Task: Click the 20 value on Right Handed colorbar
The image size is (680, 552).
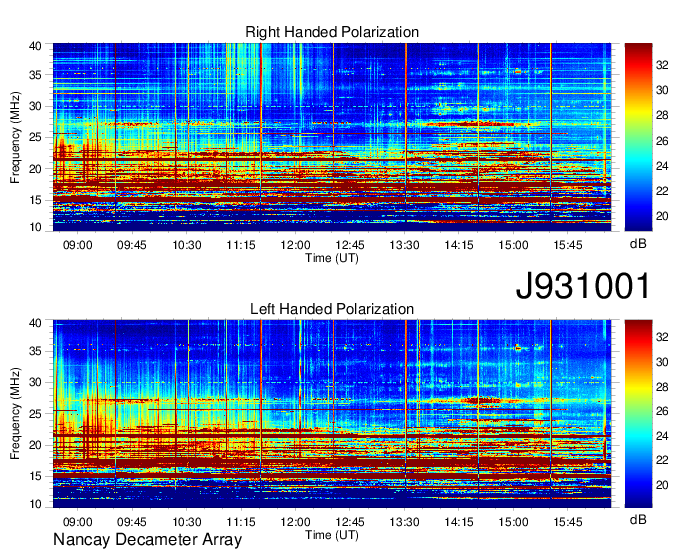Action: 662,216
